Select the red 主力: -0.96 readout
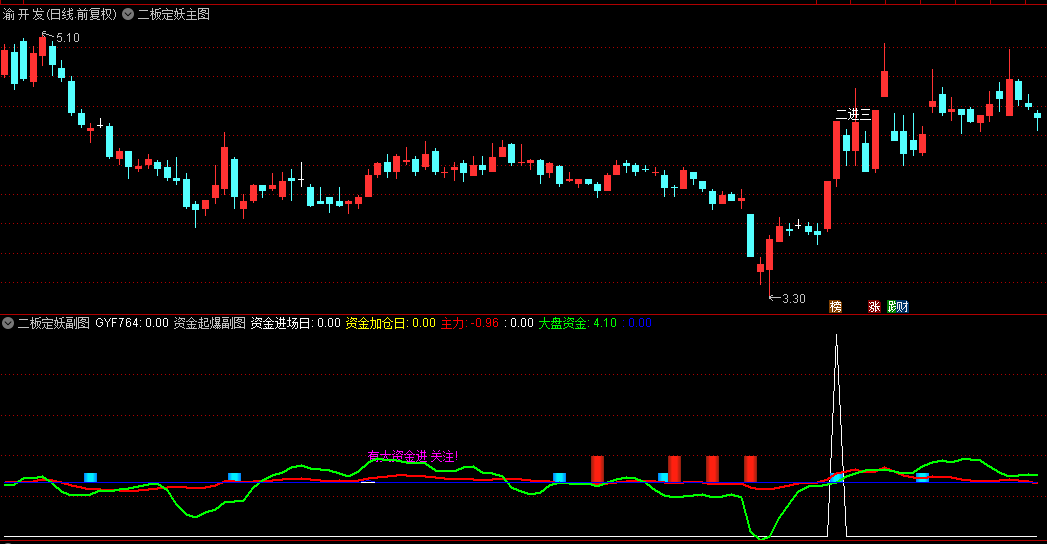Viewport: 1047px width, 544px height. coord(469,323)
